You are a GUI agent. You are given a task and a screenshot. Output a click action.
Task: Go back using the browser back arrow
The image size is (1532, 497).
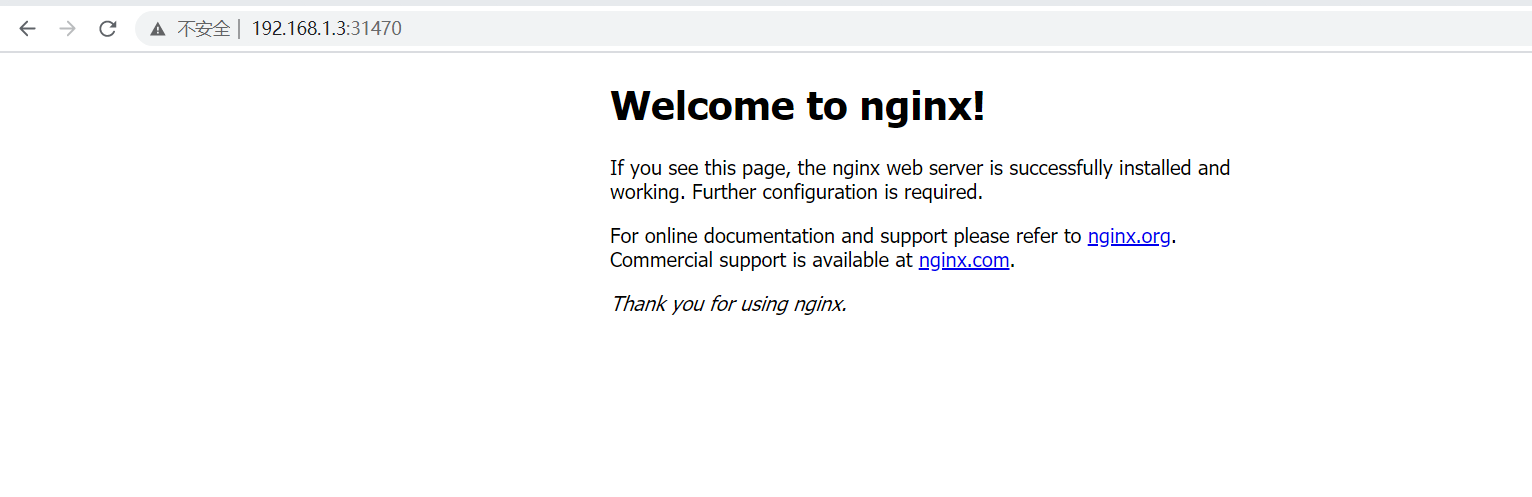[27, 29]
